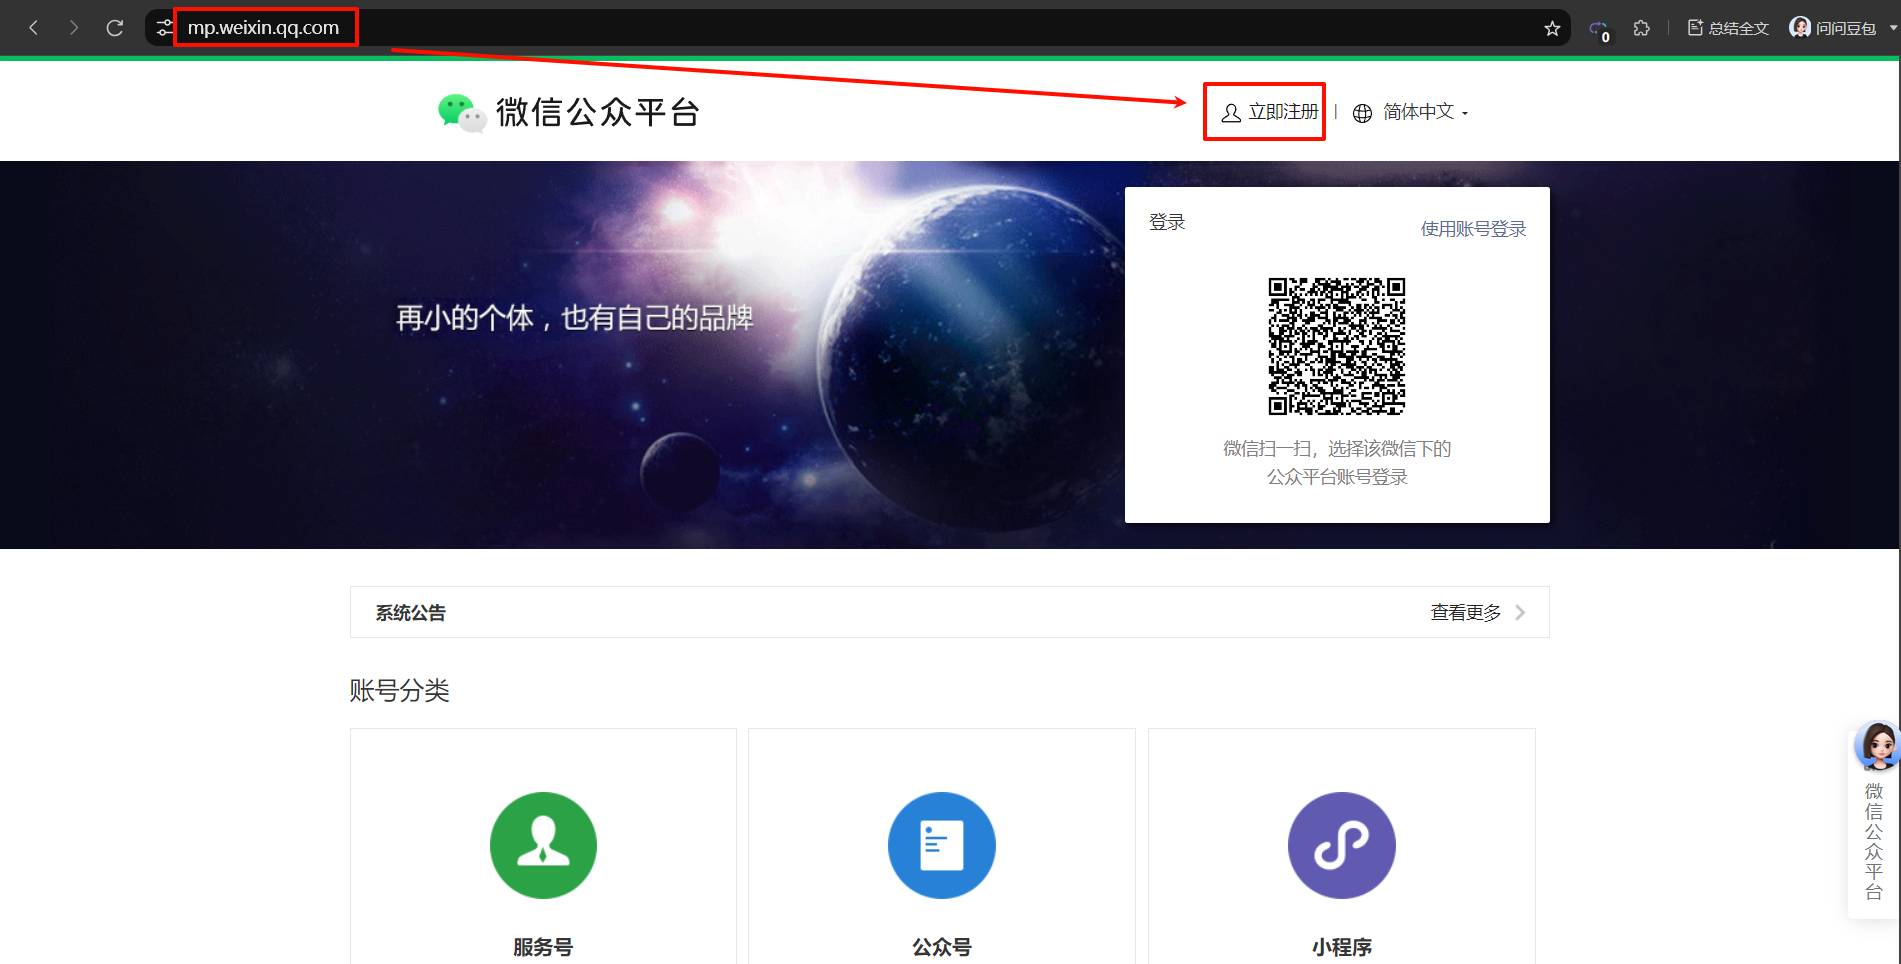
Task: Click the 账号分类 section heading
Action: click(400, 690)
